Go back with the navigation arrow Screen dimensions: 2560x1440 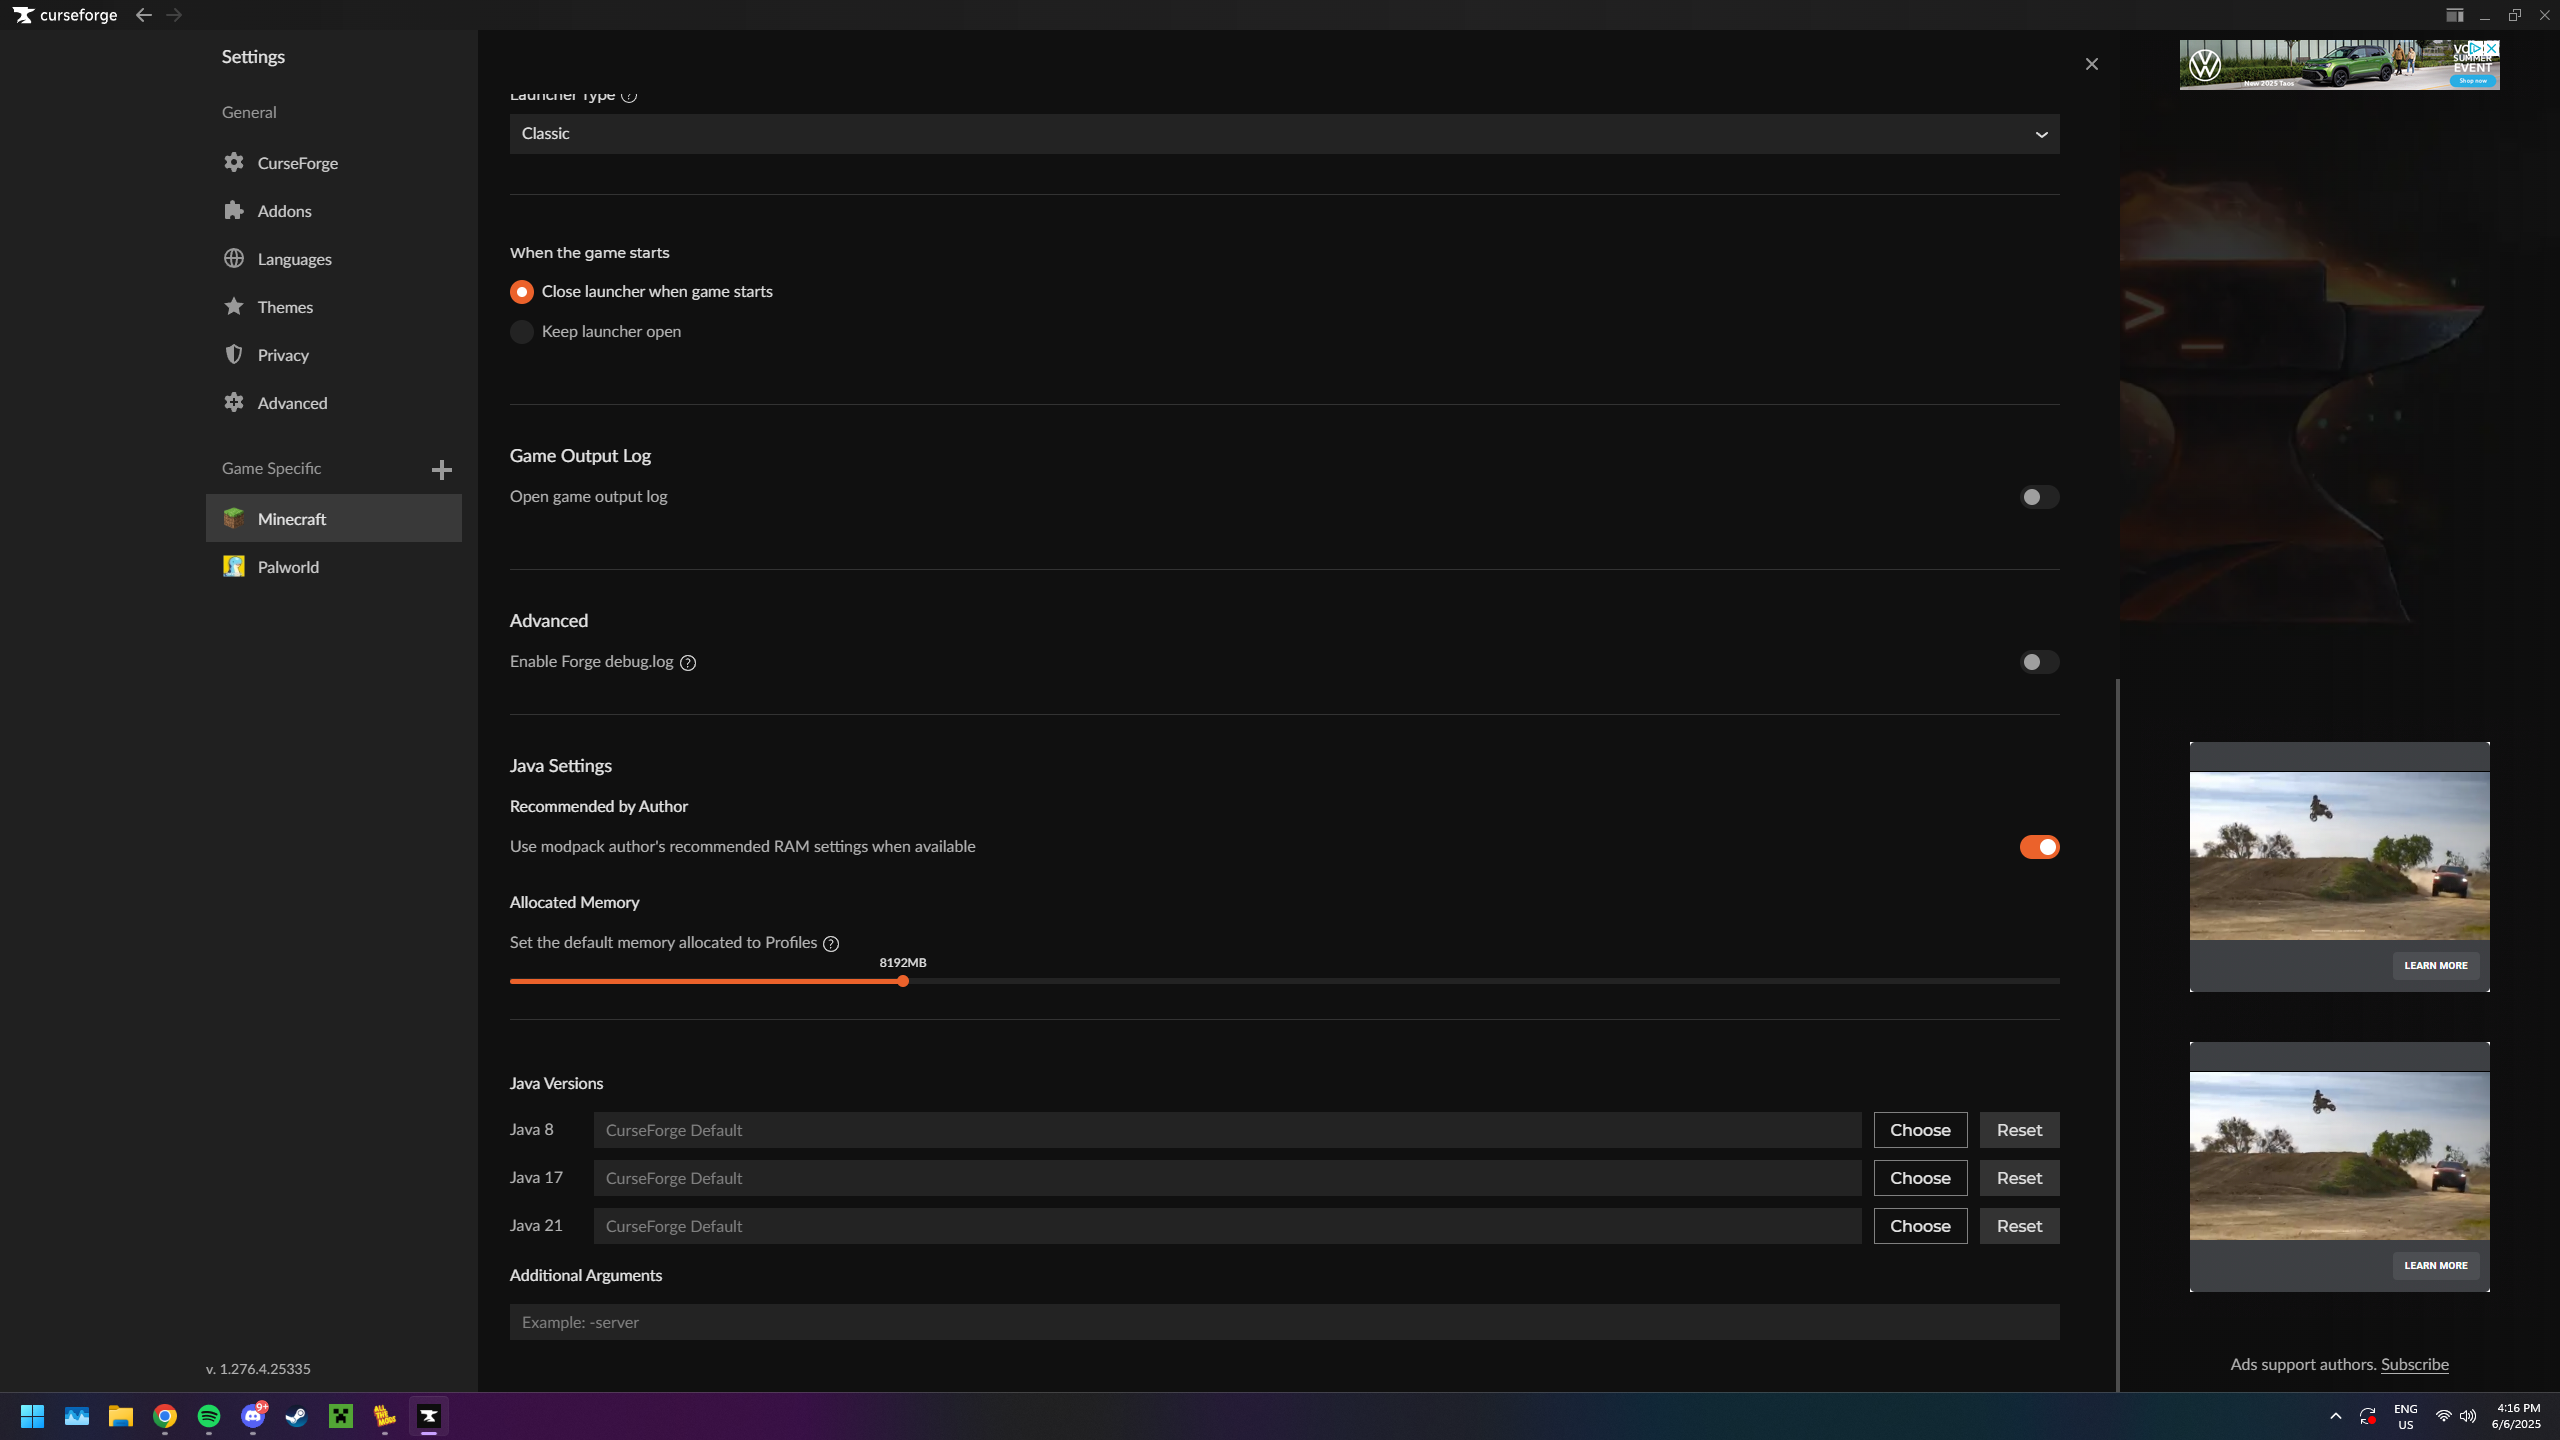click(x=144, y=15)
